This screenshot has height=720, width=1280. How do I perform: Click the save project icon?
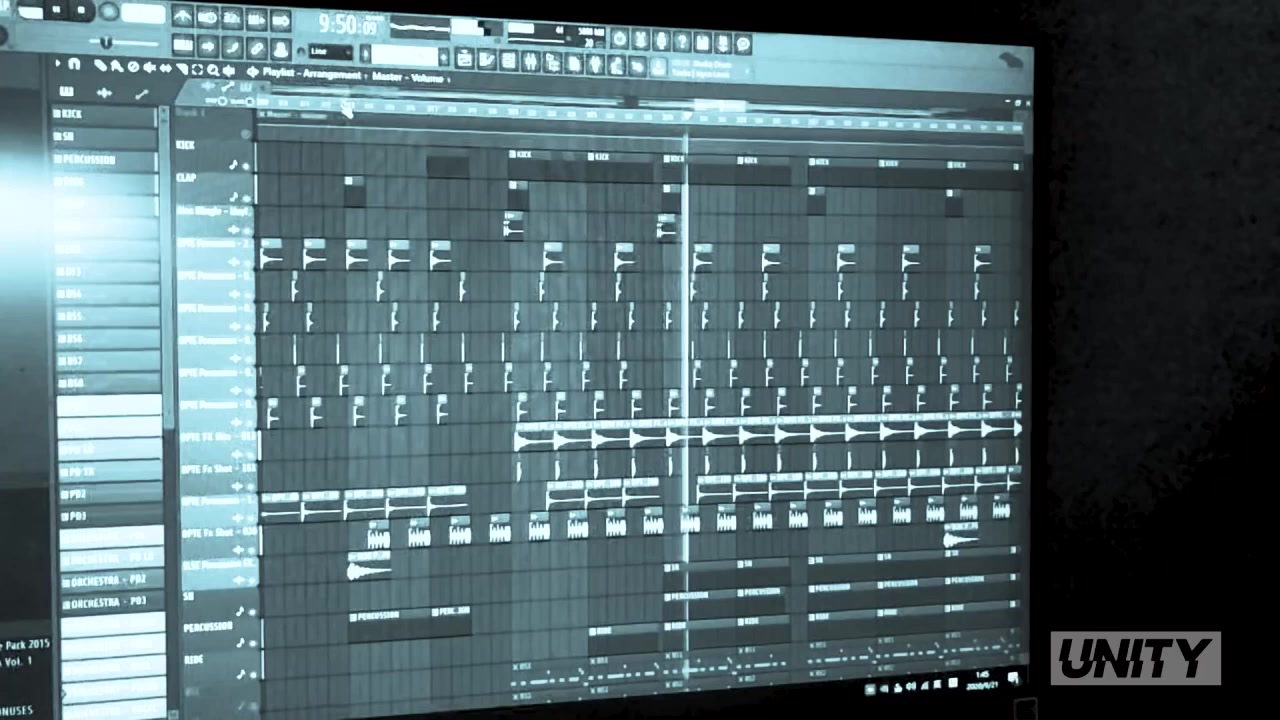click(701, 42)
